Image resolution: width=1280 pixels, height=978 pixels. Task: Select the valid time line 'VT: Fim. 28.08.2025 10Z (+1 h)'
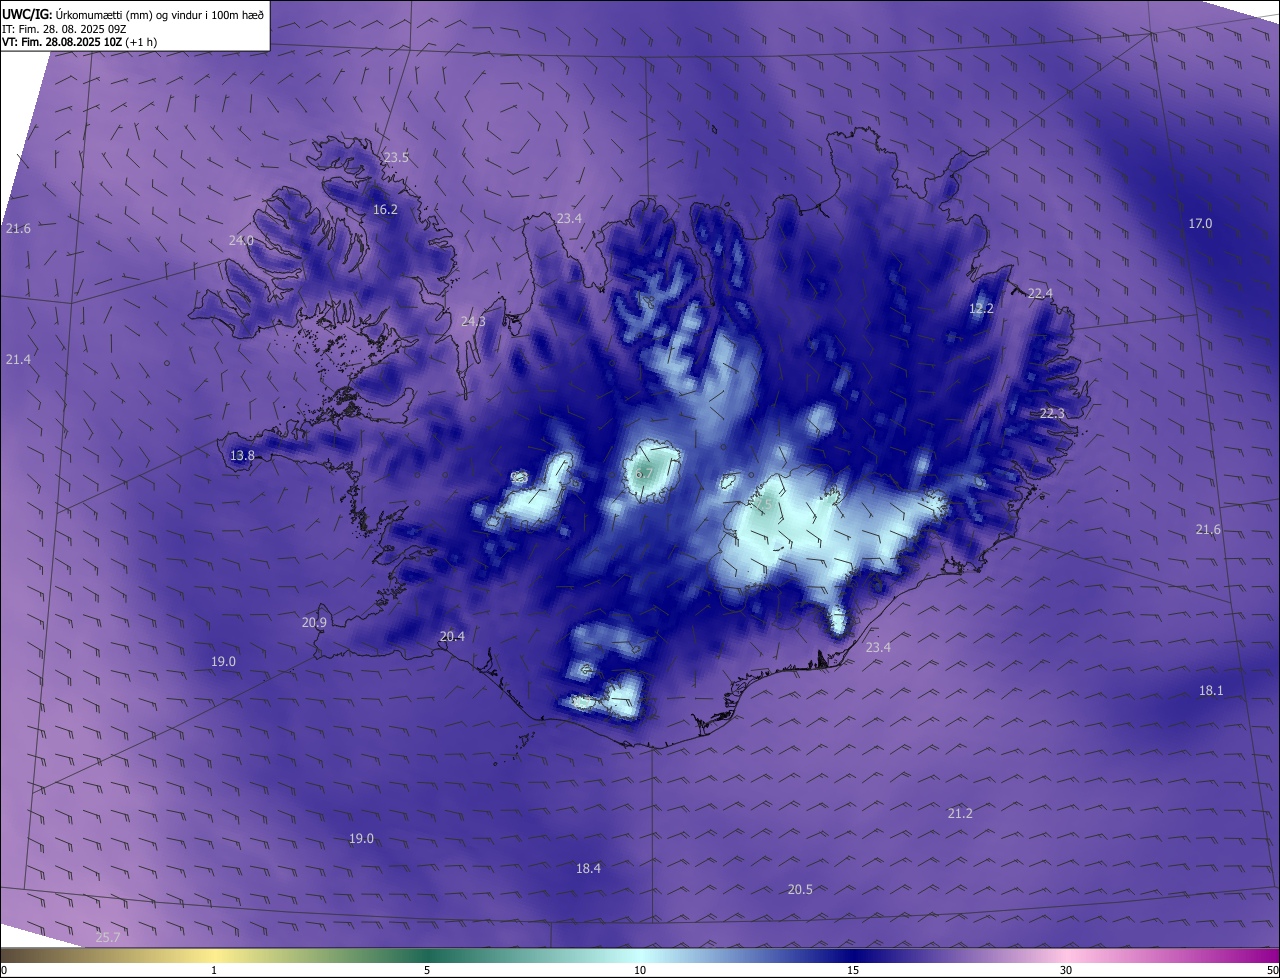(80, 42)
